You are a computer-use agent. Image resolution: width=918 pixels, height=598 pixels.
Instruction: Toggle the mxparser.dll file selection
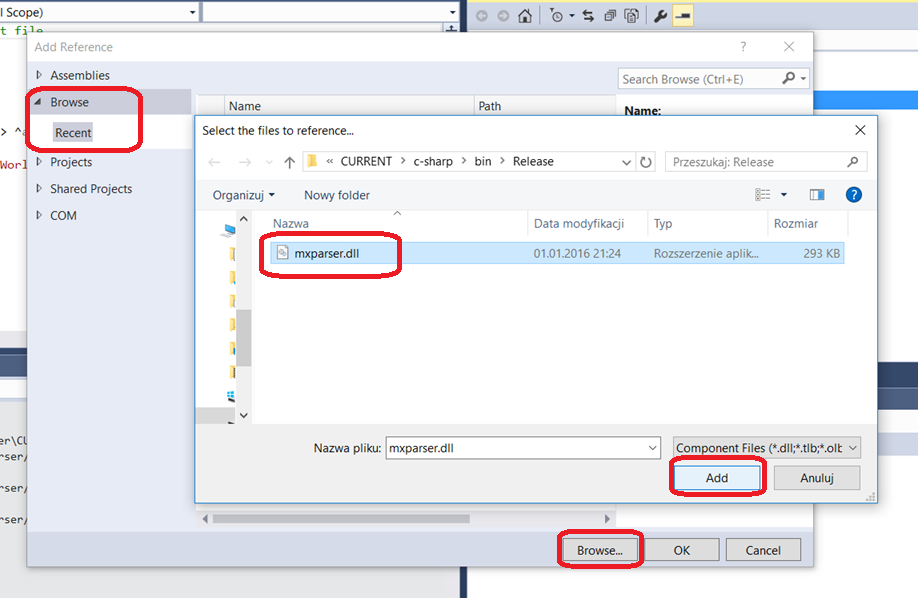tap(330, 253)
